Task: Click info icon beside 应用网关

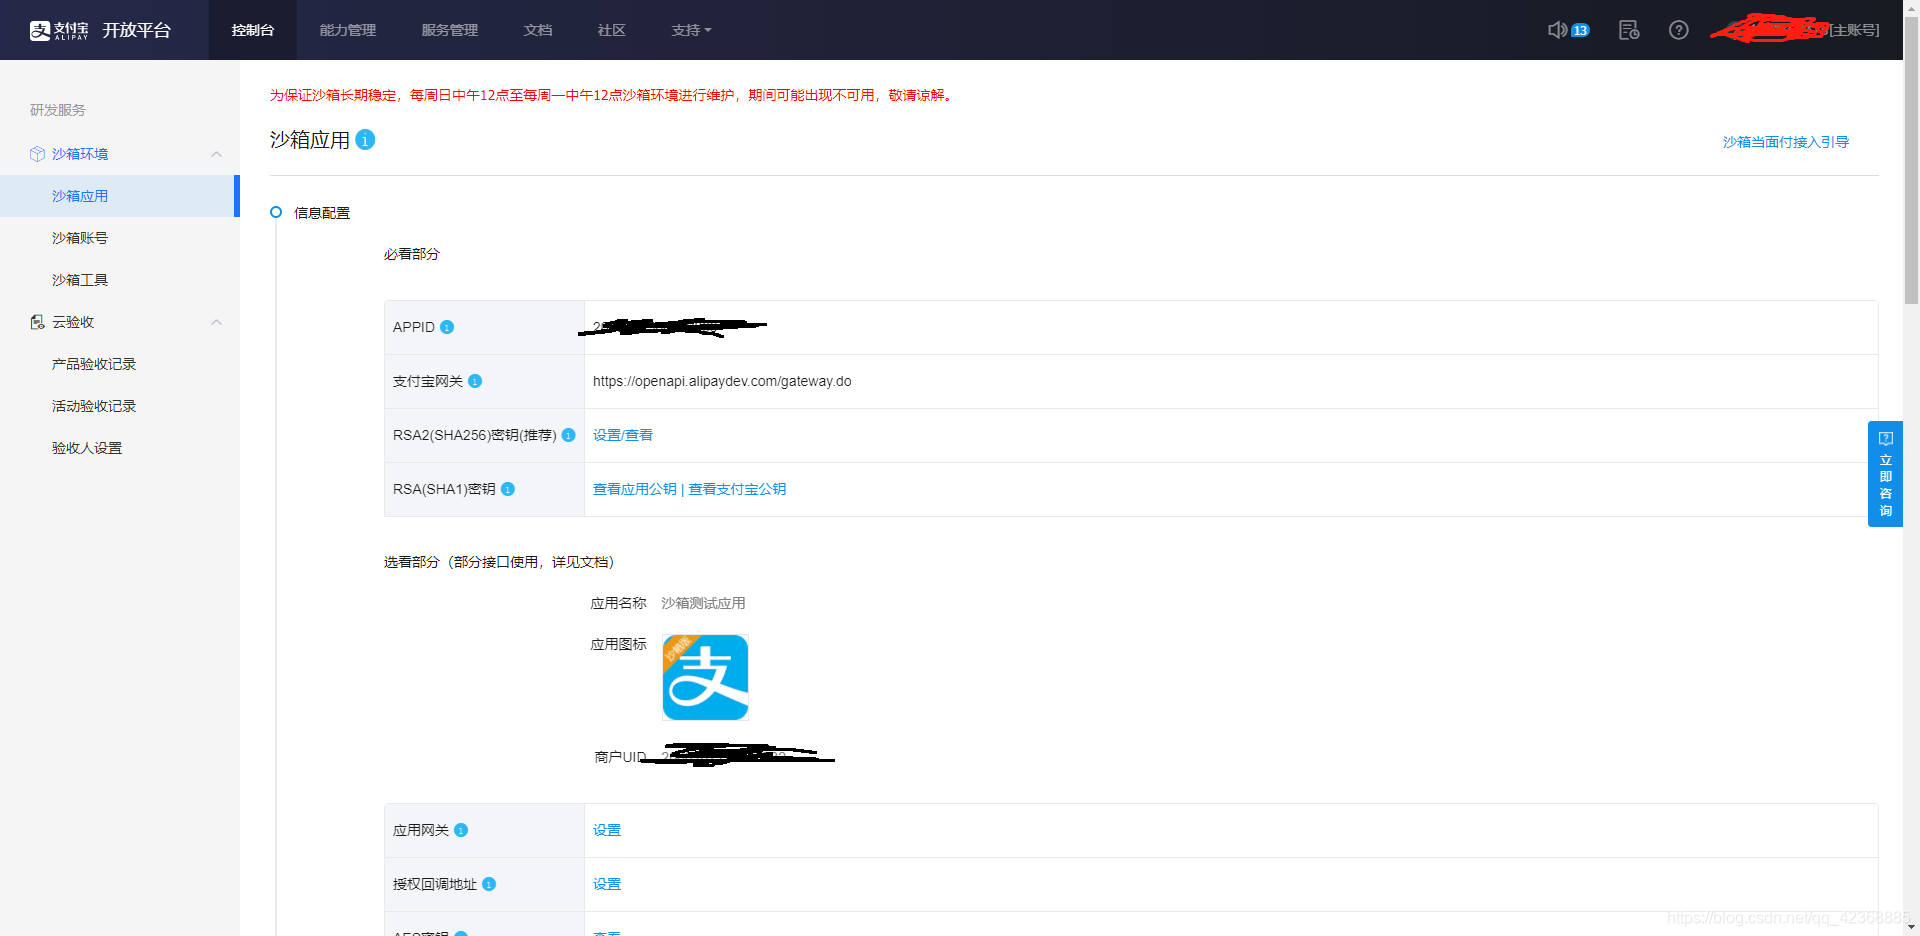Action: [461, 830]
